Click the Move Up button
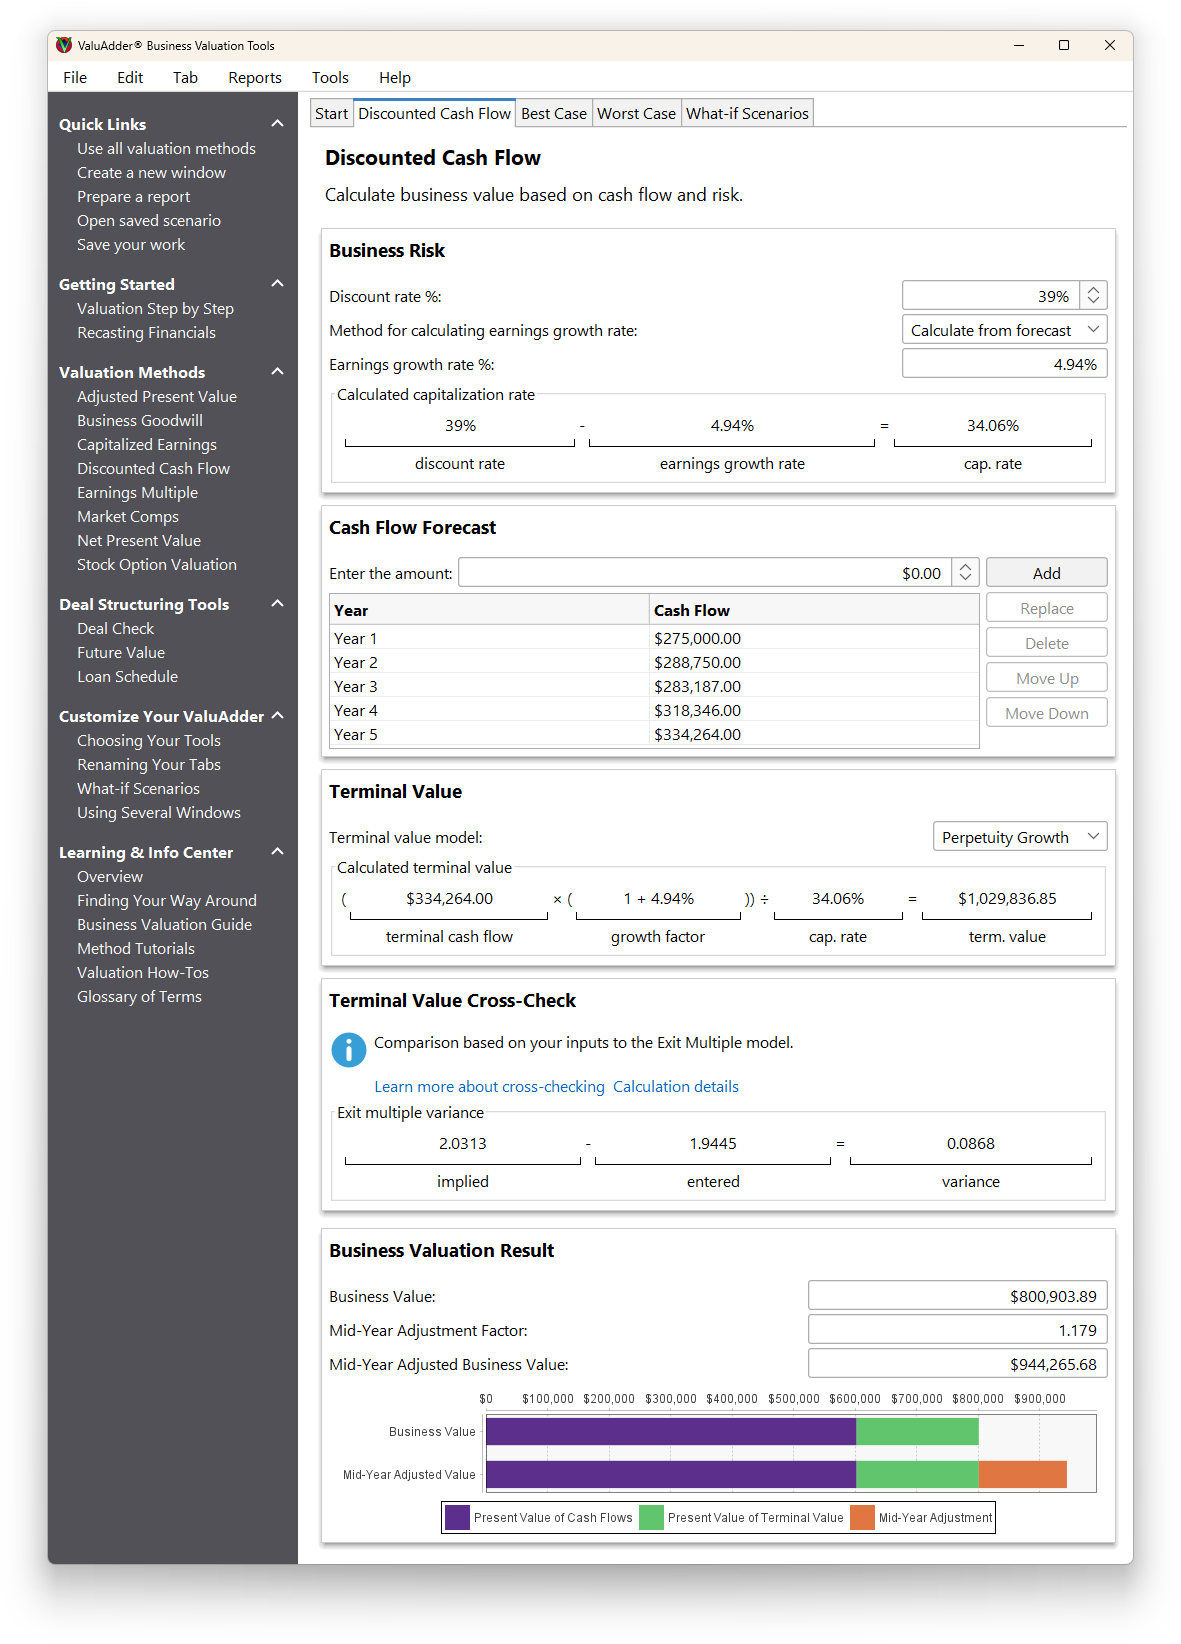The height and width of the screenshot is (1644, 1181). [1046, 678]
